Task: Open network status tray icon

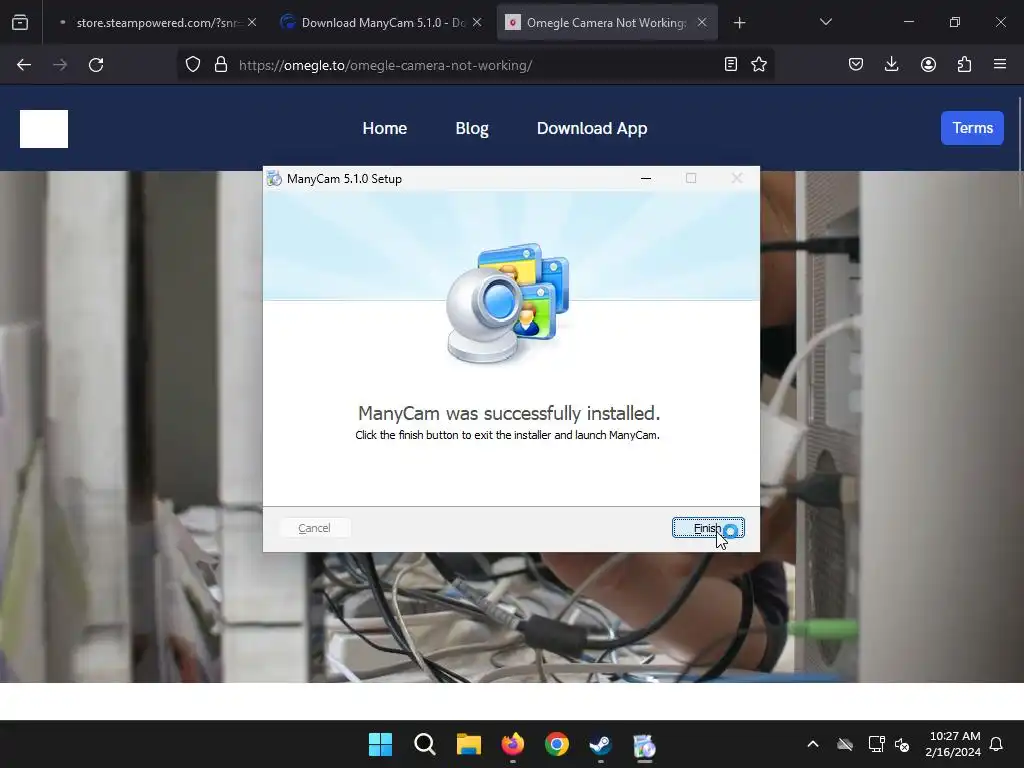Action: 876,744
